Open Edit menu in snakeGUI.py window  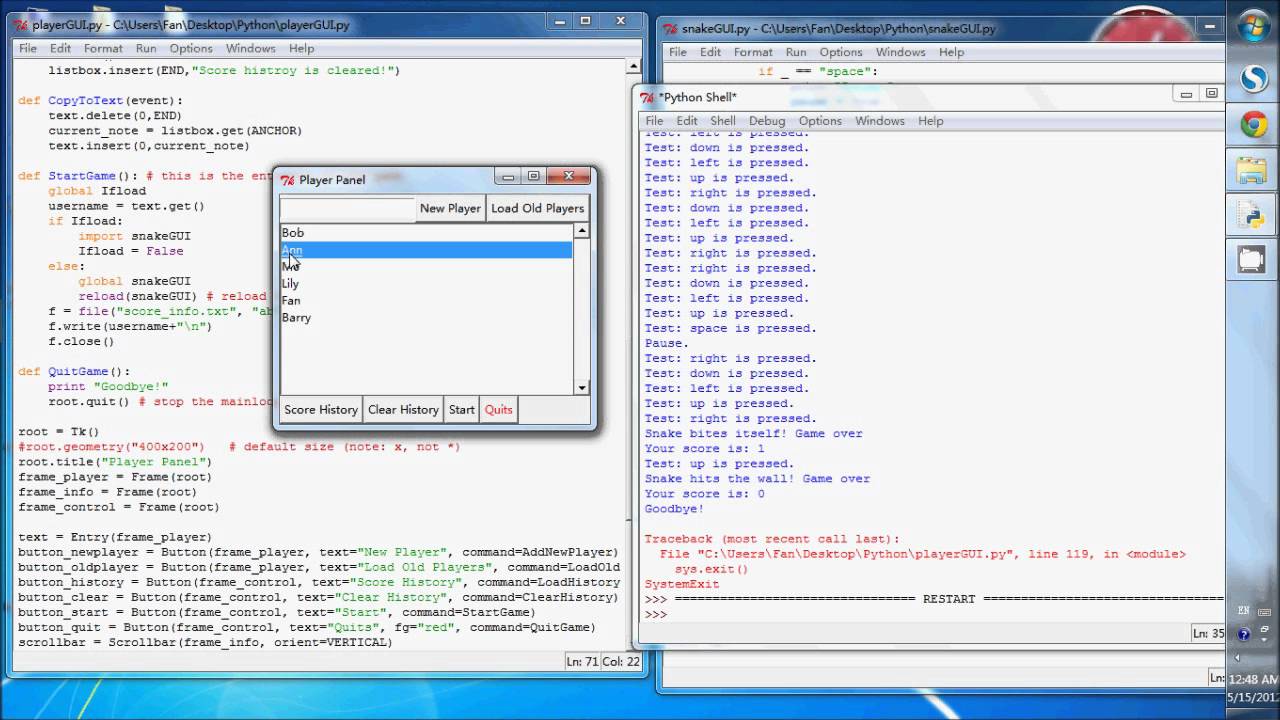pyautogui.click(x=710, y=52)
